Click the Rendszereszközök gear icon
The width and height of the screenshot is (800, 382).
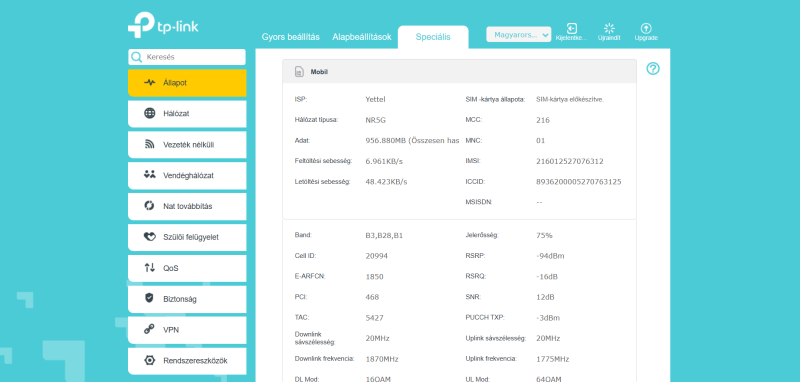(149, 361)
